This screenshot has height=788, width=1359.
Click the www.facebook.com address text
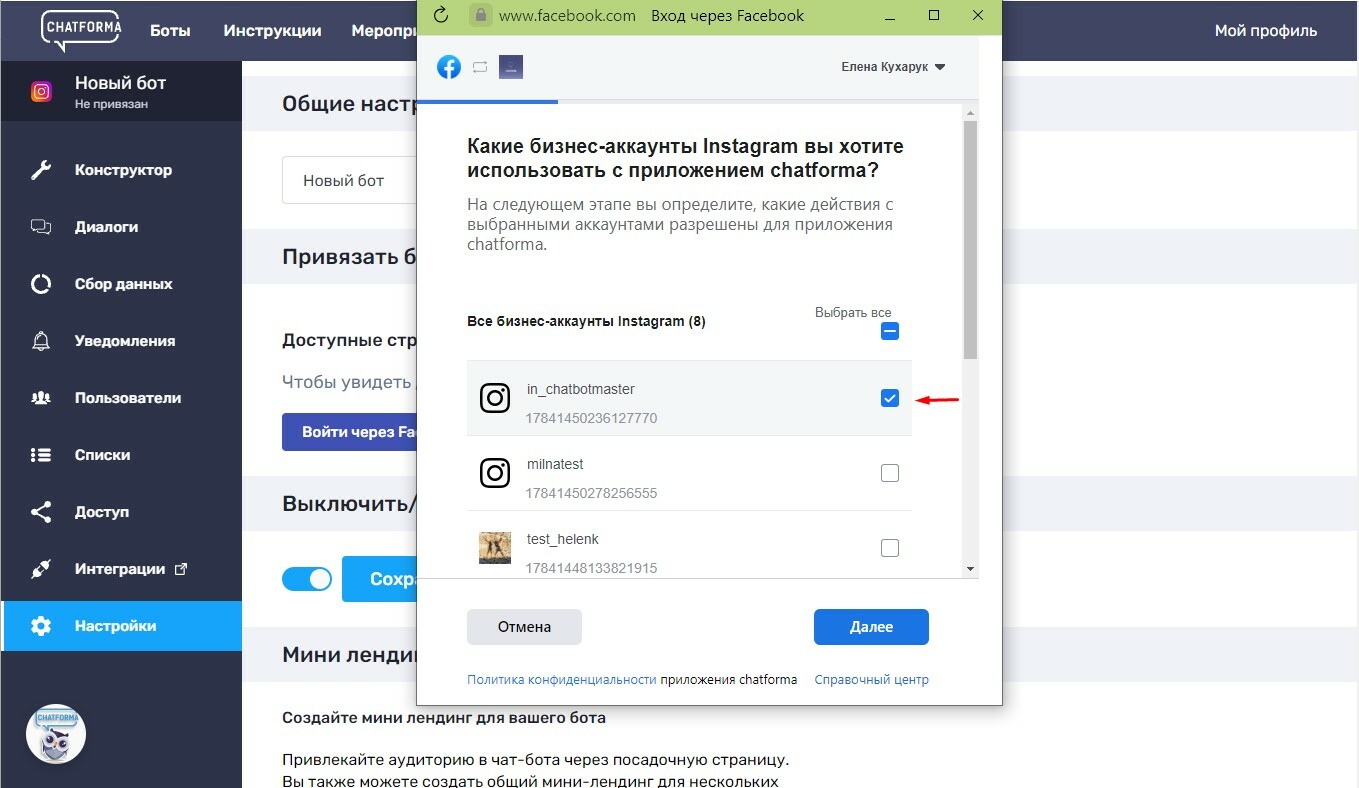click(567, 16)
